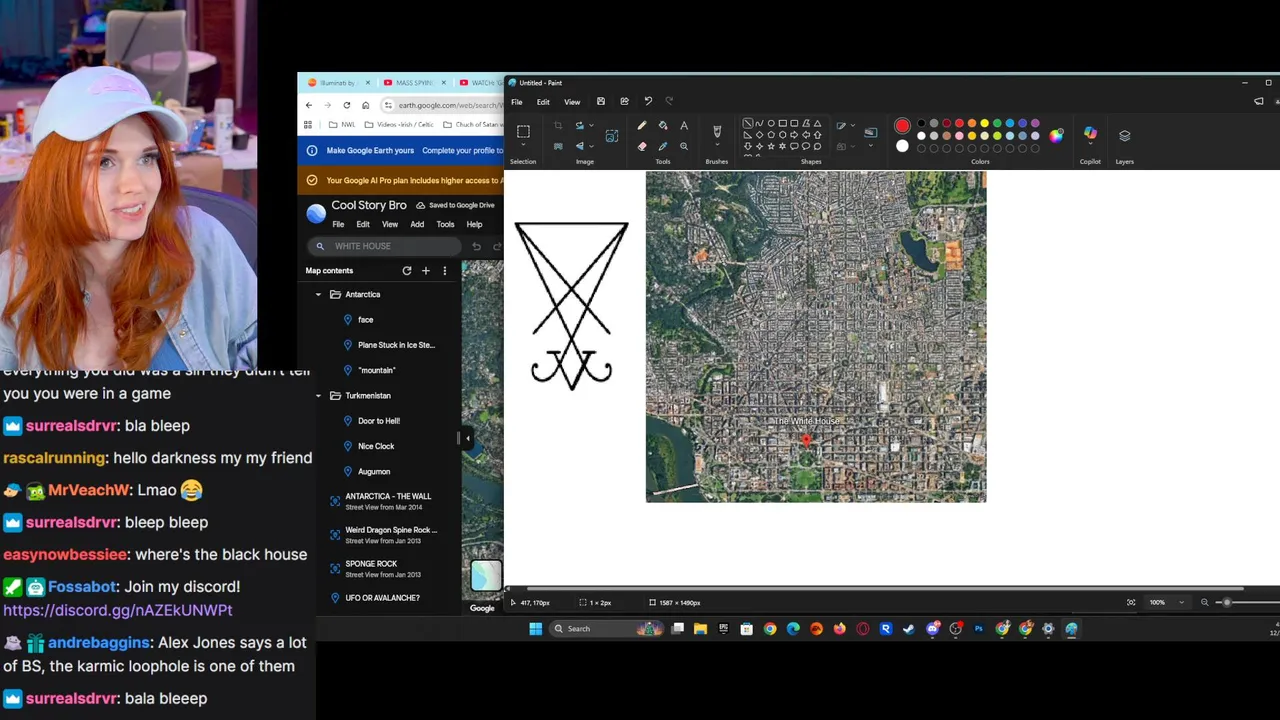Open Photoshop from the taskbar

tap(978, 629)
